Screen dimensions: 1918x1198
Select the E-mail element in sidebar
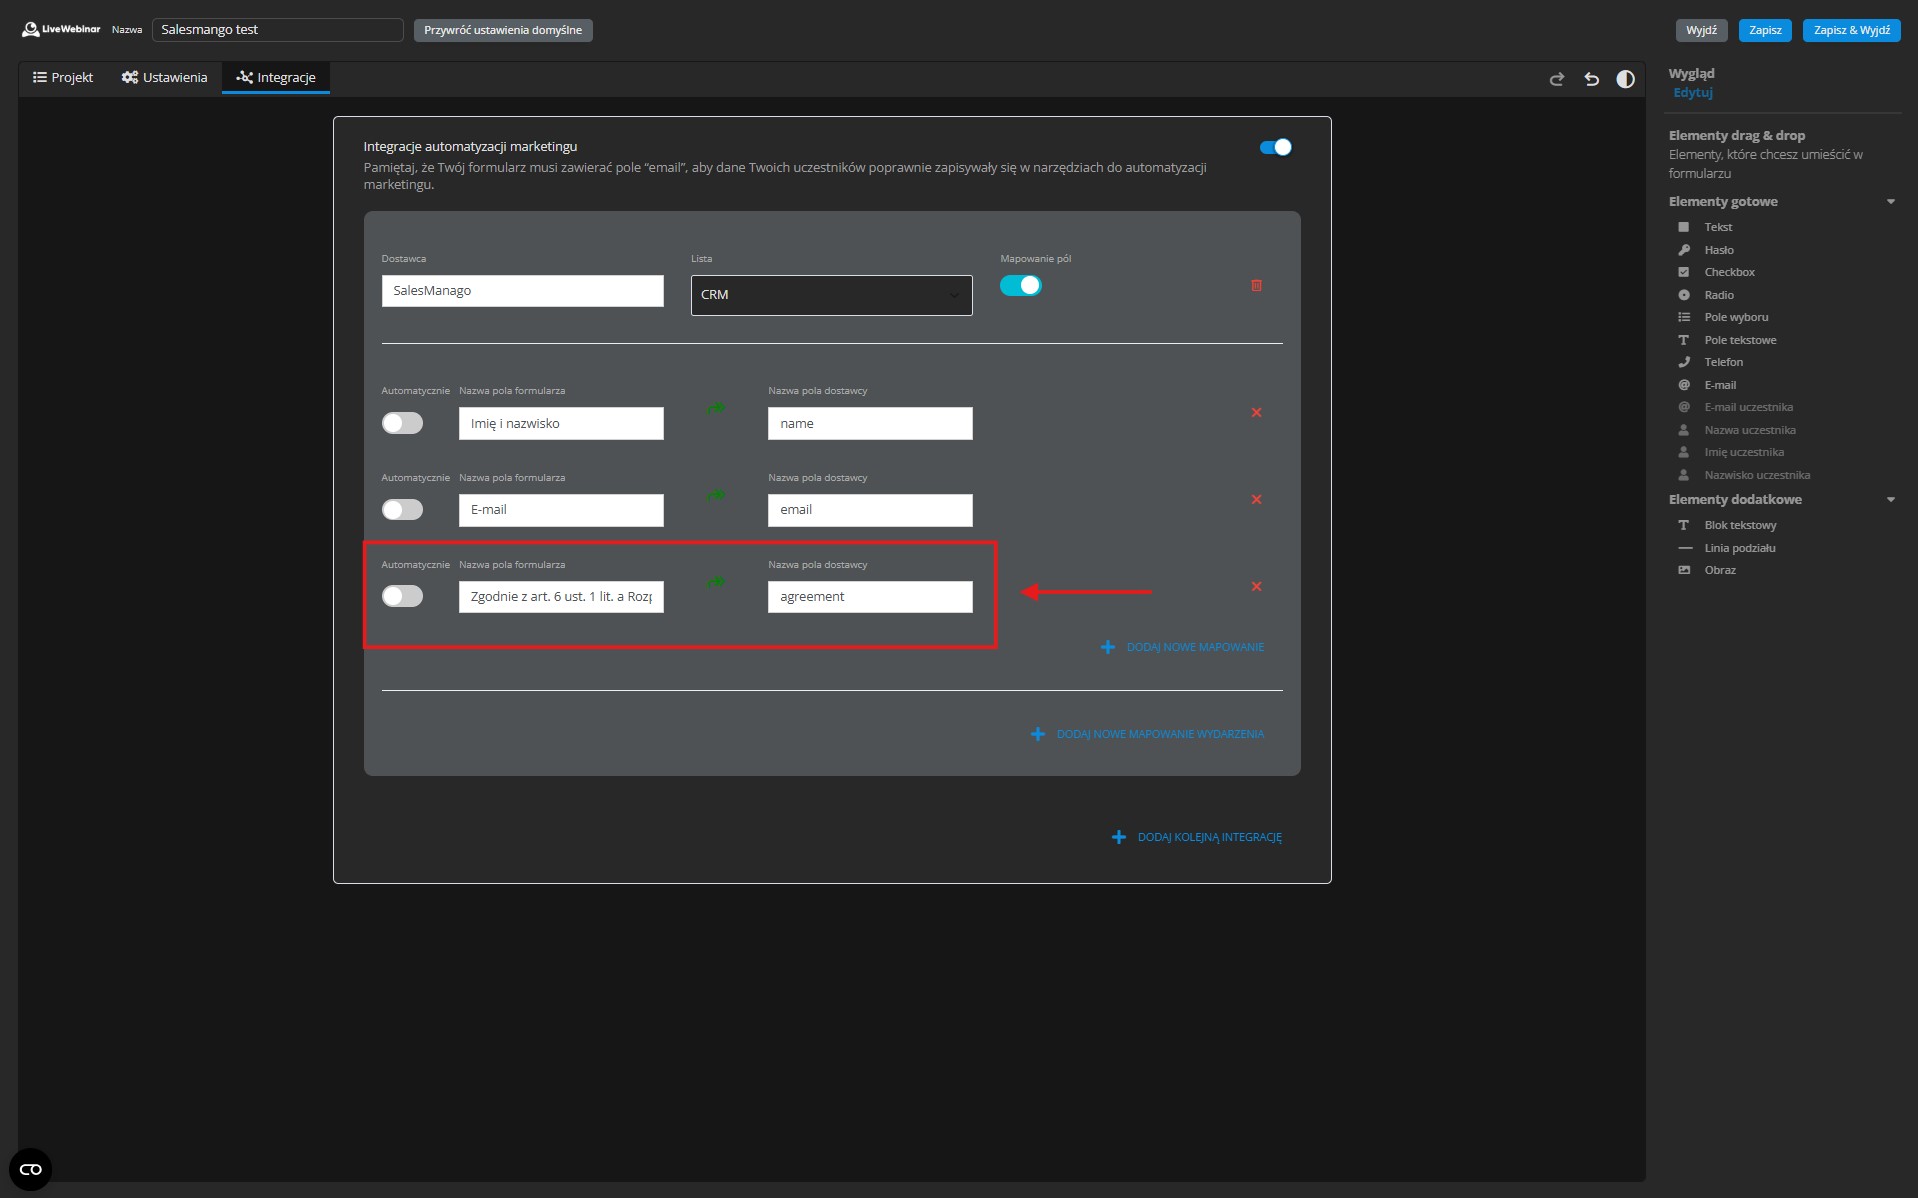point(1717,385)
